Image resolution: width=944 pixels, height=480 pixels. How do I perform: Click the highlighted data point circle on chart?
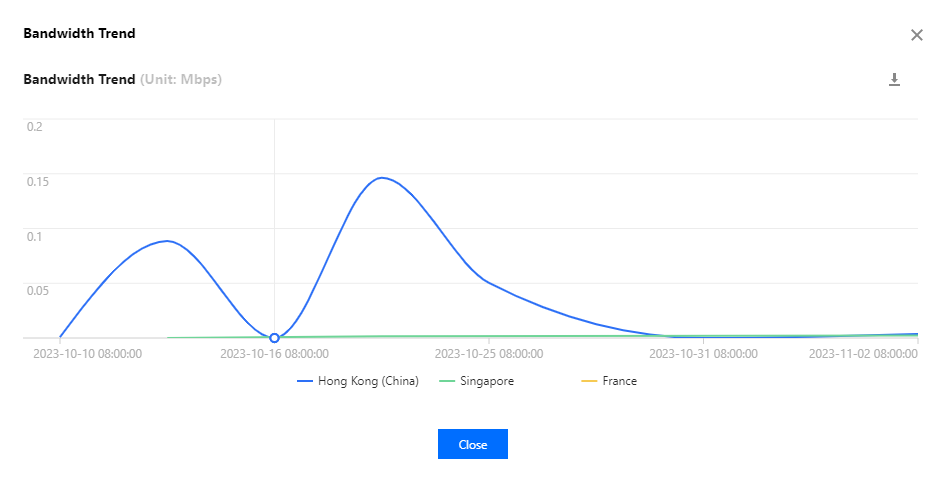point(275,338)
